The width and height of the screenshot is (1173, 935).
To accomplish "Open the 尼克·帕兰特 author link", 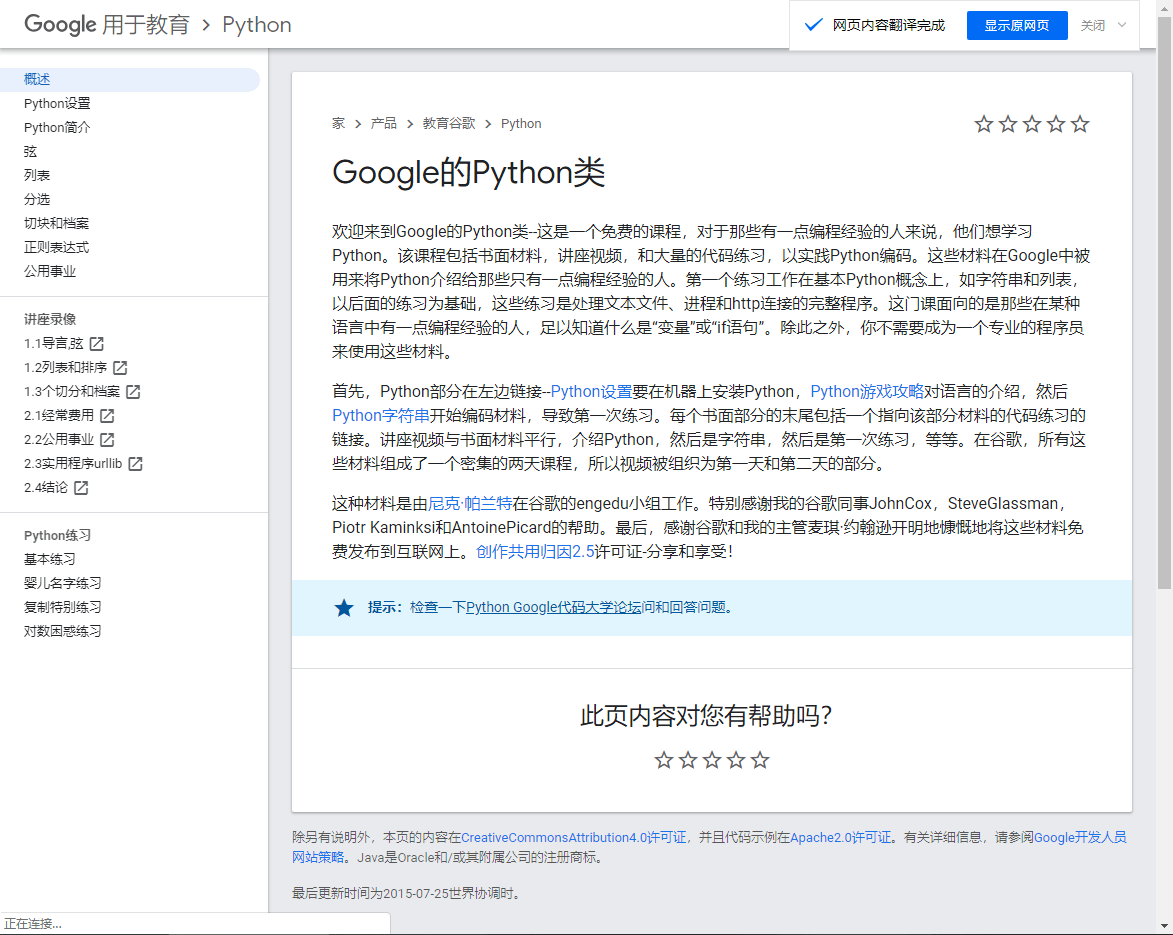I will [470, 504].
